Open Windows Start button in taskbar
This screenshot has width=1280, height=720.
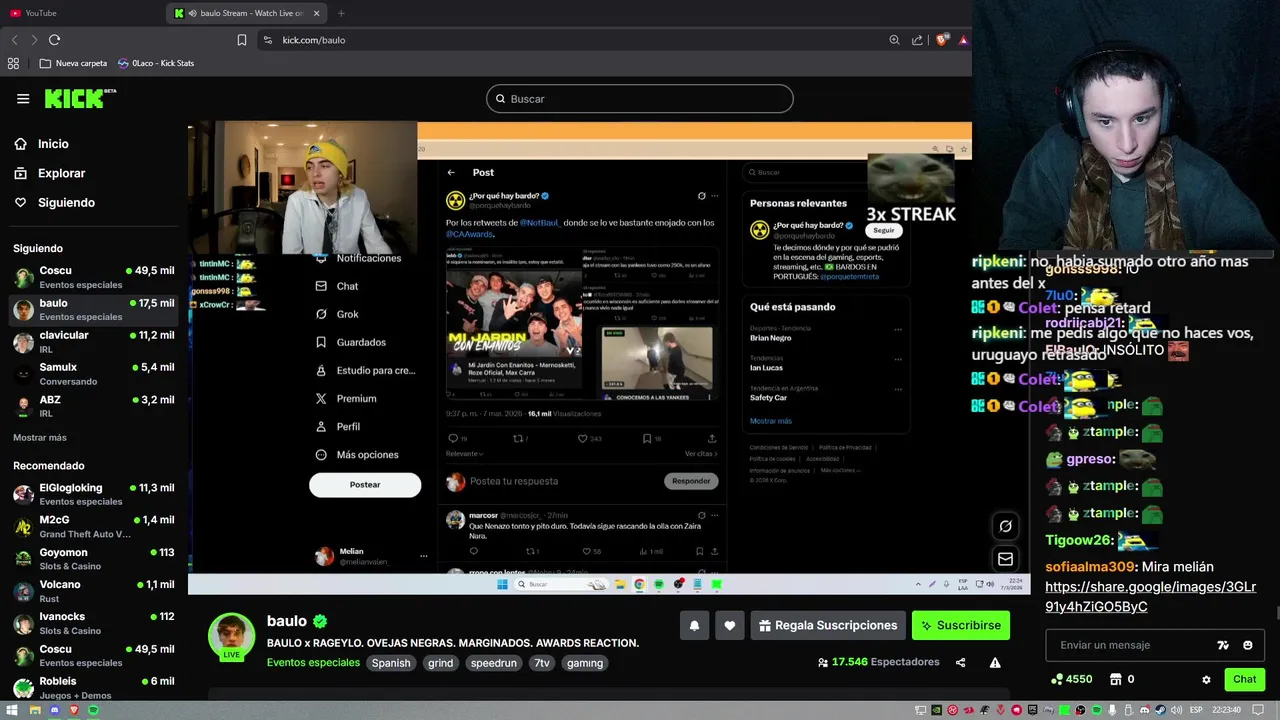(x=11, y=710)
